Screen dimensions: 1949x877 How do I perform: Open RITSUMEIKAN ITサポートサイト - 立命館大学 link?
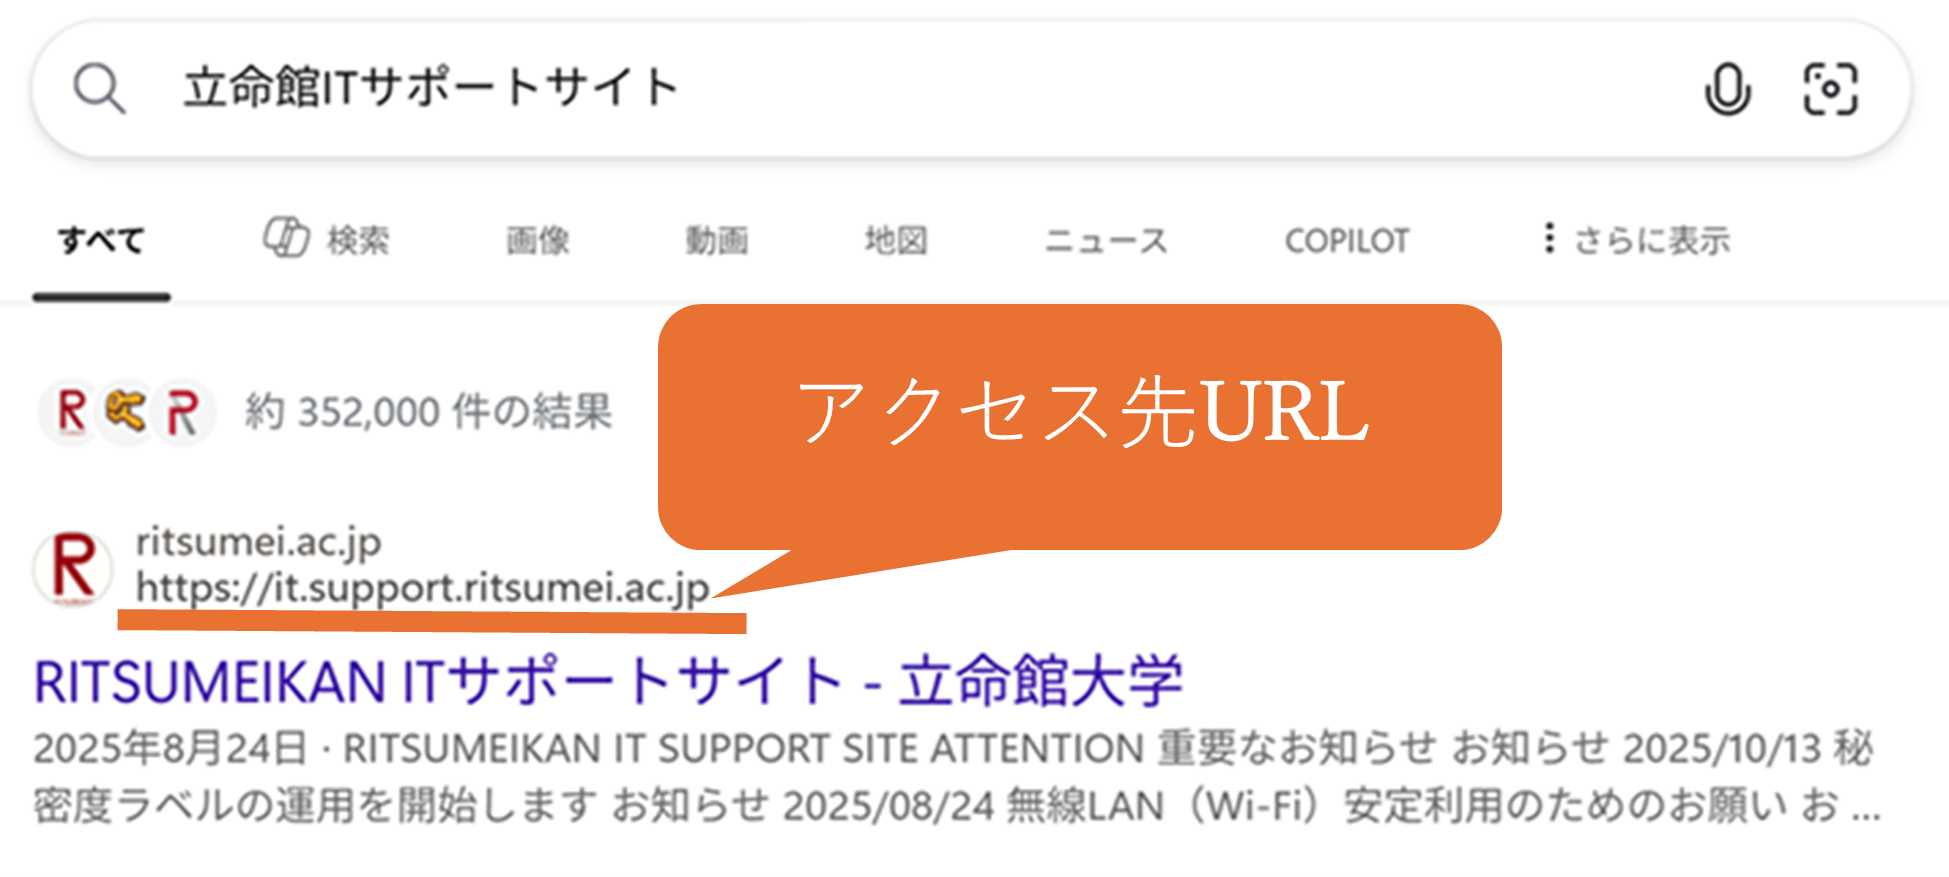[608, 682]
